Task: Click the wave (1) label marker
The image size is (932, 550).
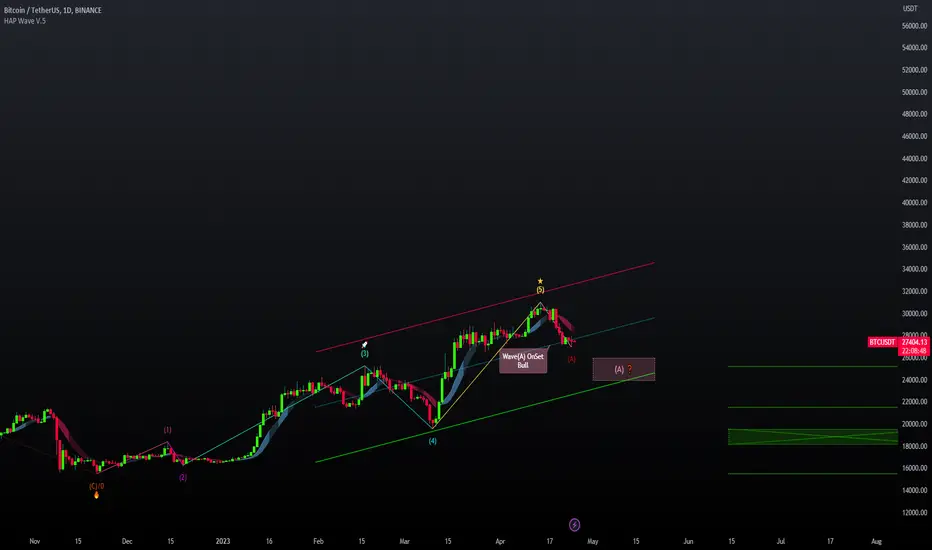Action: (x=168, y=430)
